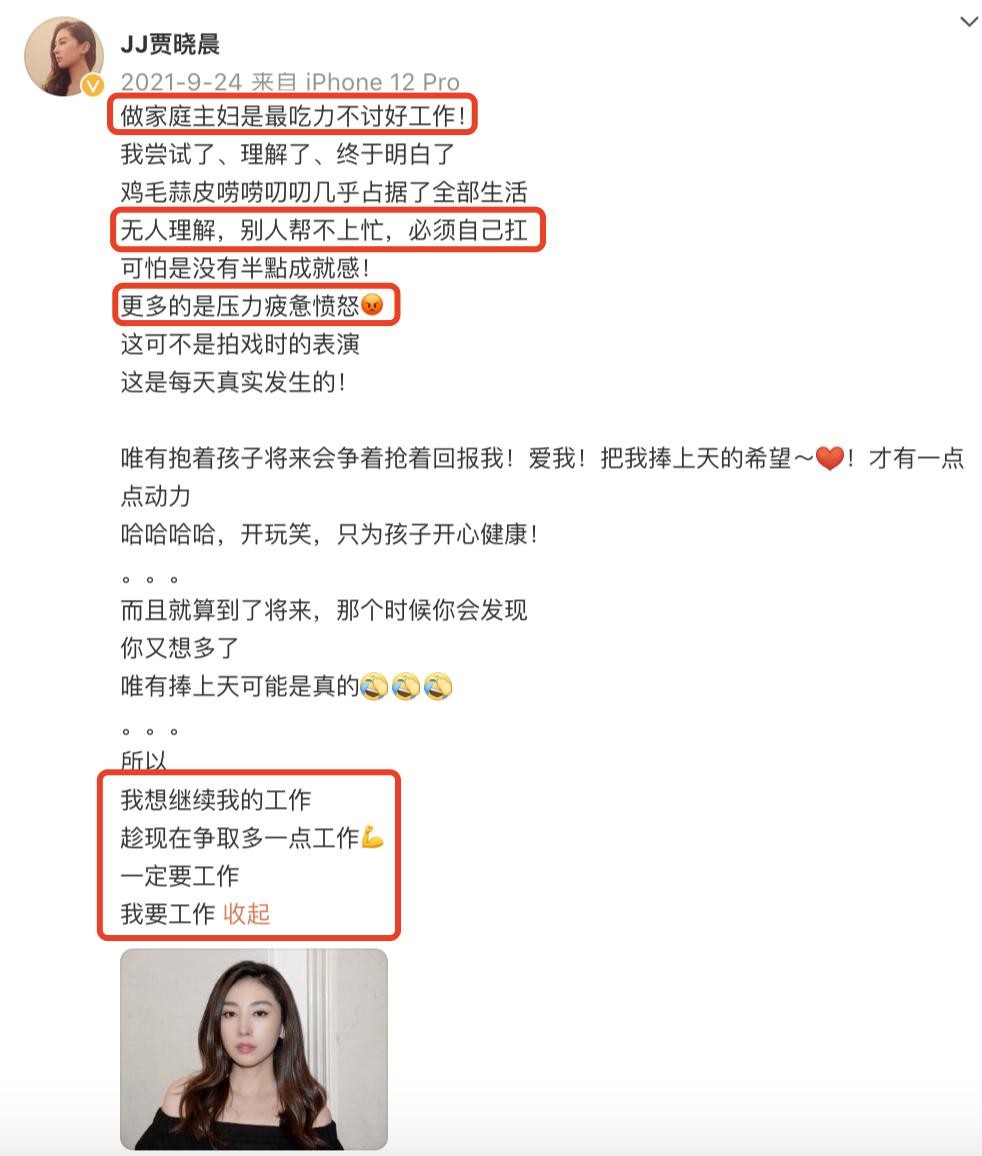Click the 2021-9-24 post timestamp
982x1156 pixels.
(181, 81)
